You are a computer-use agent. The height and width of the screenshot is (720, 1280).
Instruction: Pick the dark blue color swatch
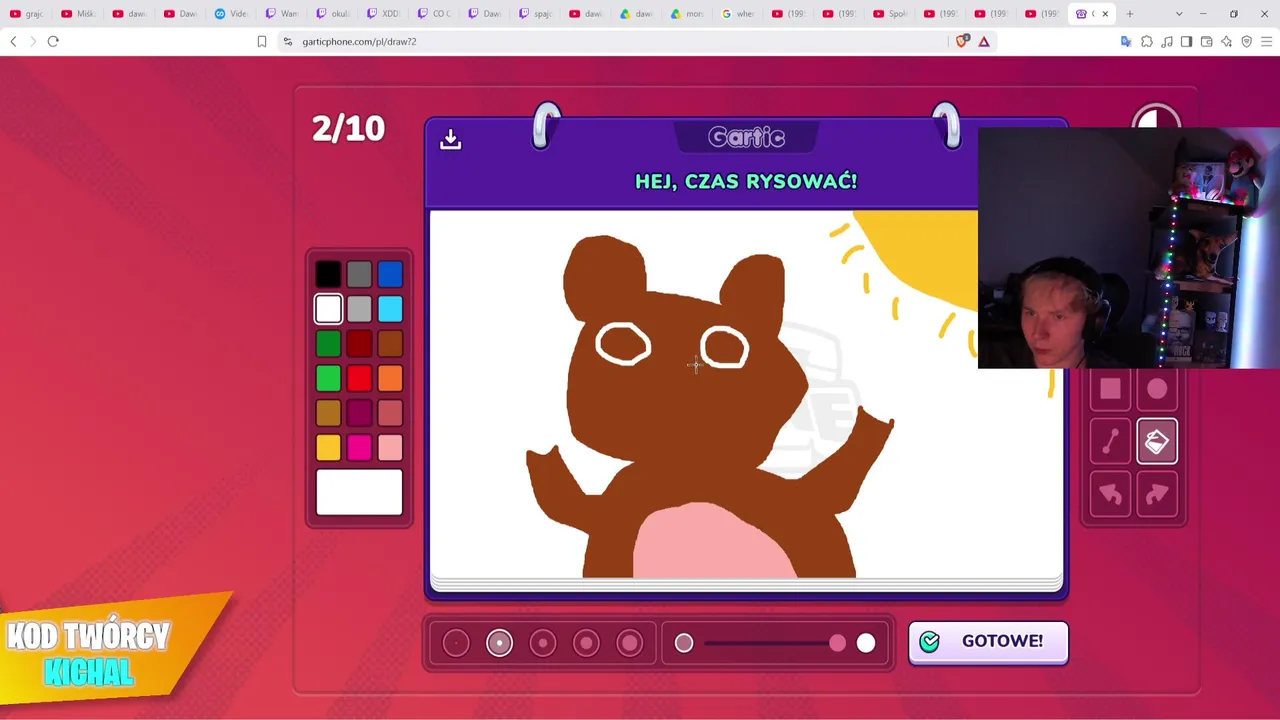pos(390,274)
